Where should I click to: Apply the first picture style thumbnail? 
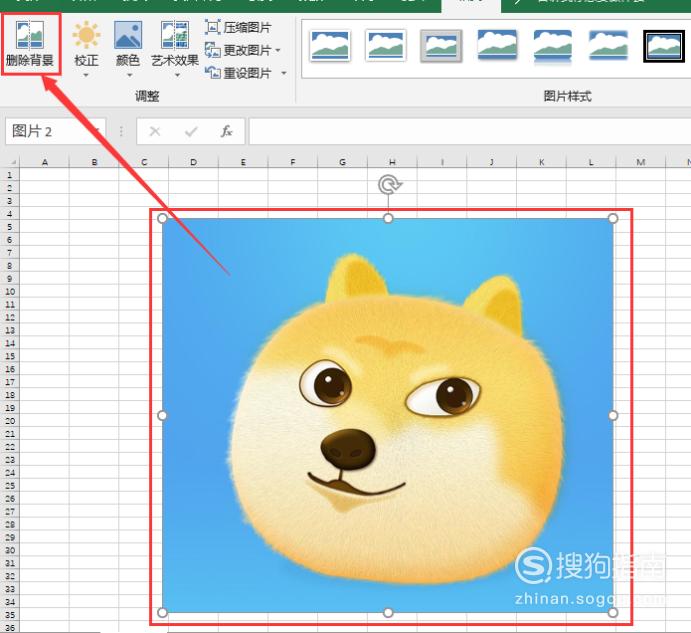pyautogui.click(x=330, y=45)
